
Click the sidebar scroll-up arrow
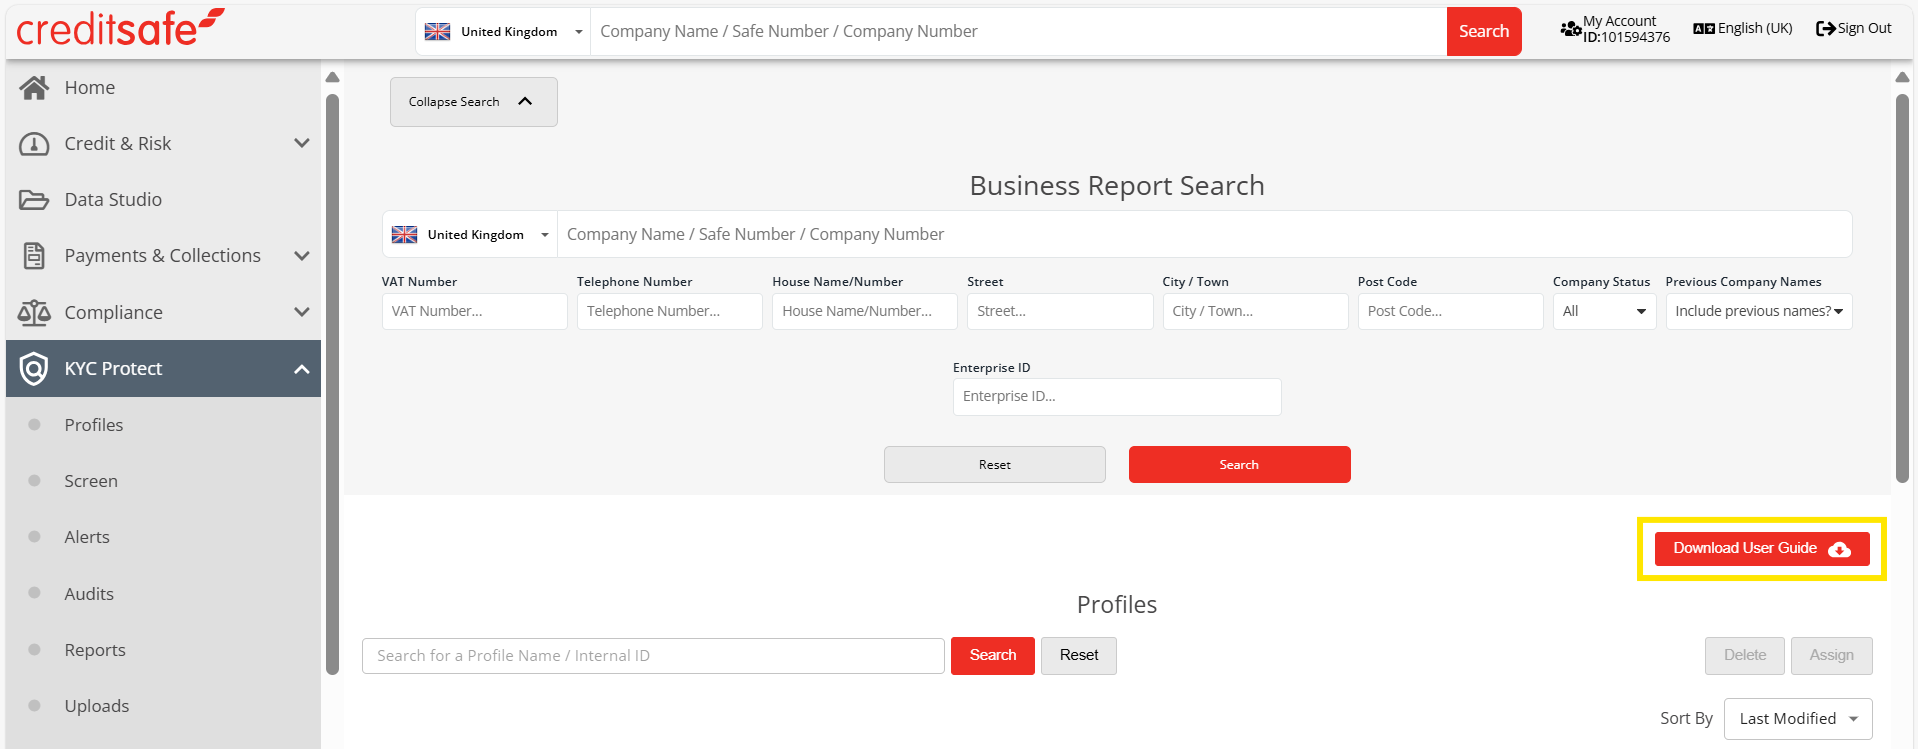pos(333,78)
